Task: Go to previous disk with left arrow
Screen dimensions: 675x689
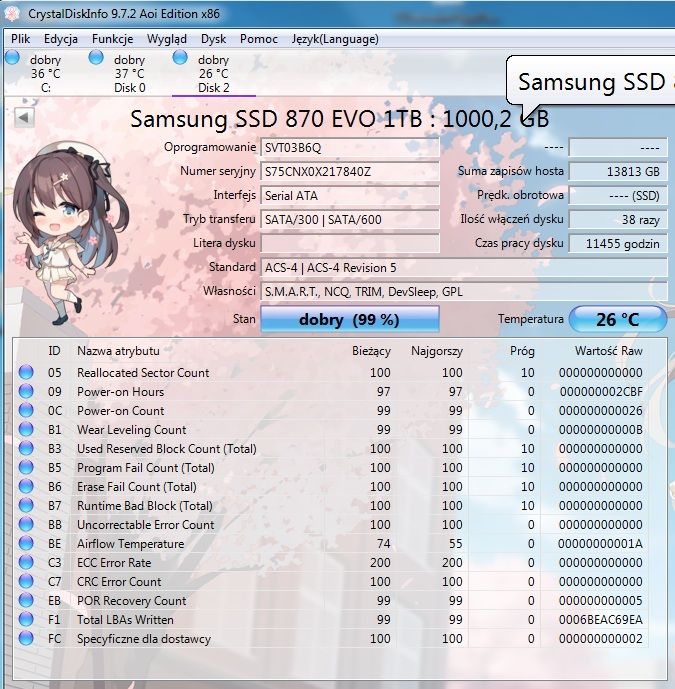Action: [x=24, y=117]
